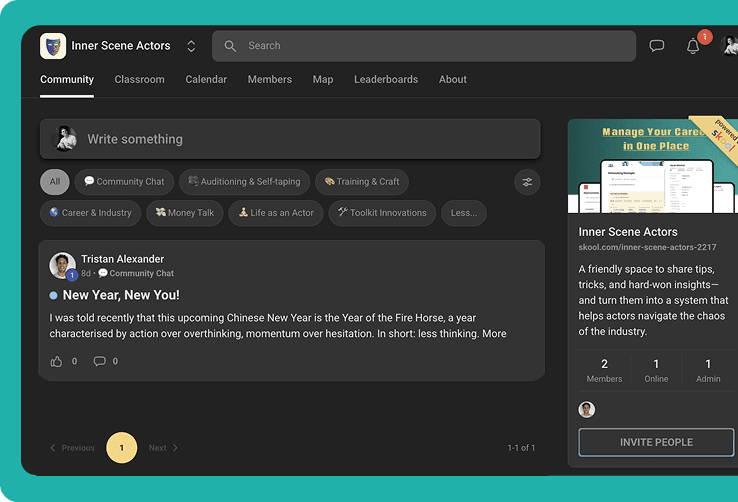The width and height of the screenshot is (738, 502).
Task: View the Leaderboards tab
Action: tap(386, 80)
